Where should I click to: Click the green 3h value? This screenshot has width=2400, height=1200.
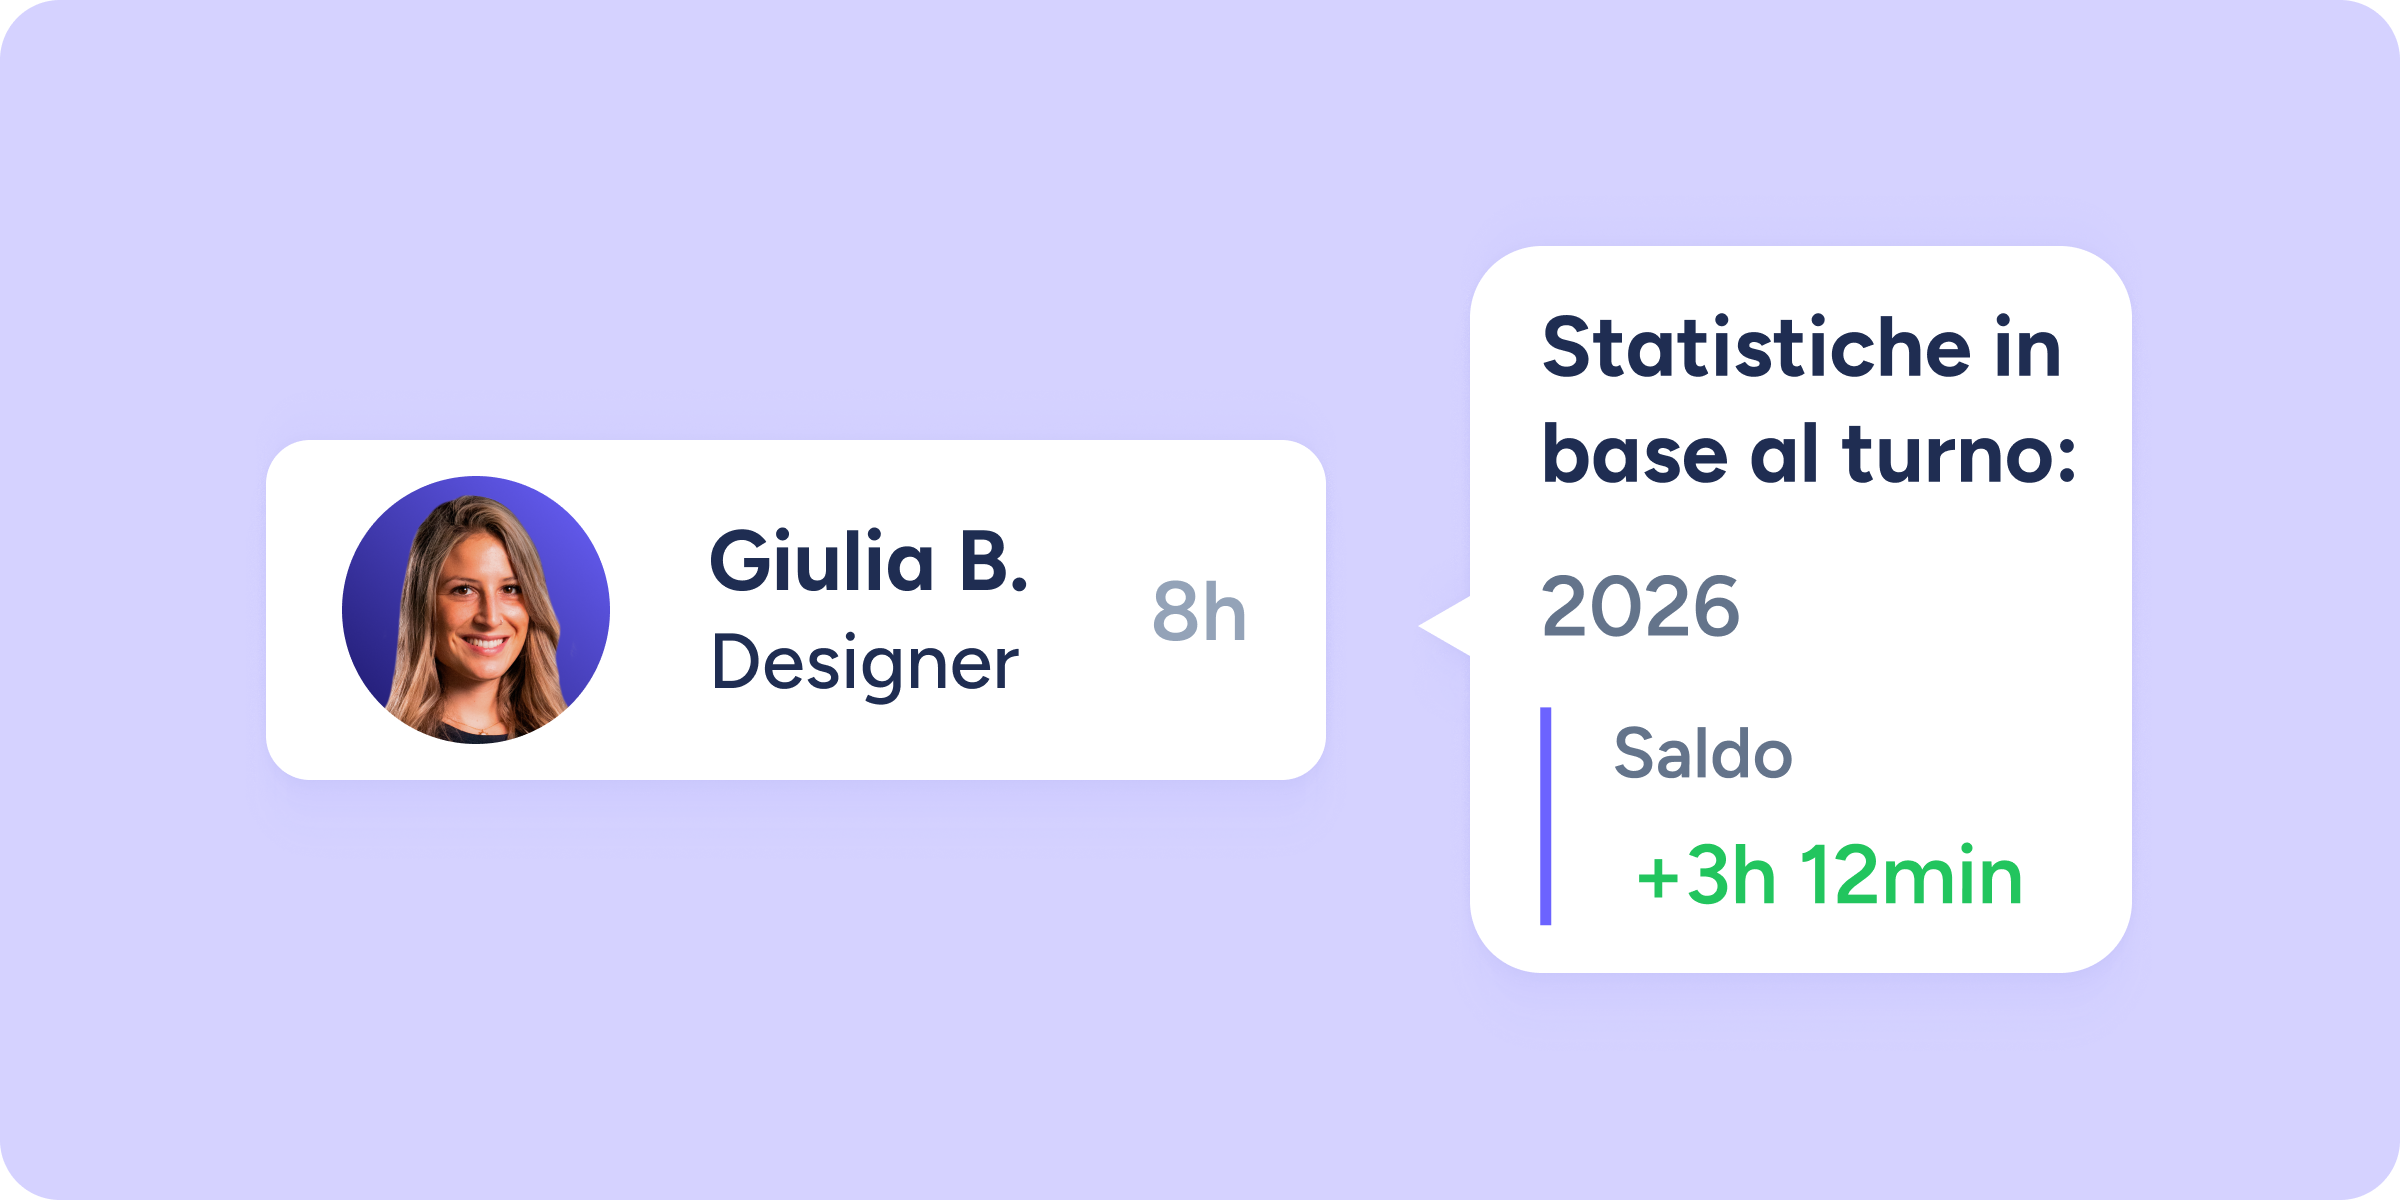[1731, 877]
